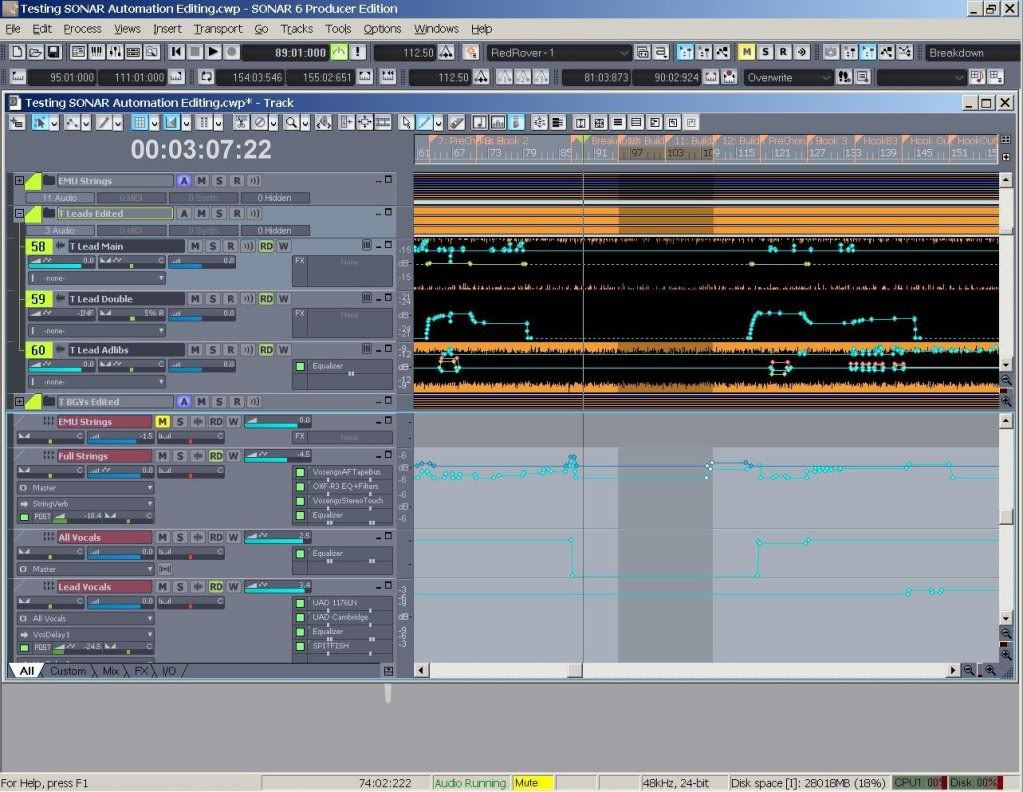Screen dimensions: 1023x792
Task: Click the Record button in the transport toolbar
Action: 232,52
